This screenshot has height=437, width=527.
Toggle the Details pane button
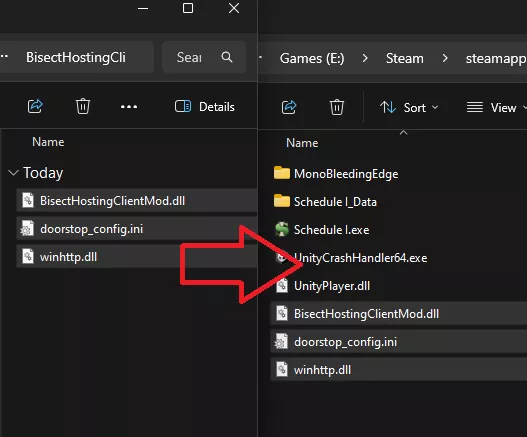205,107
